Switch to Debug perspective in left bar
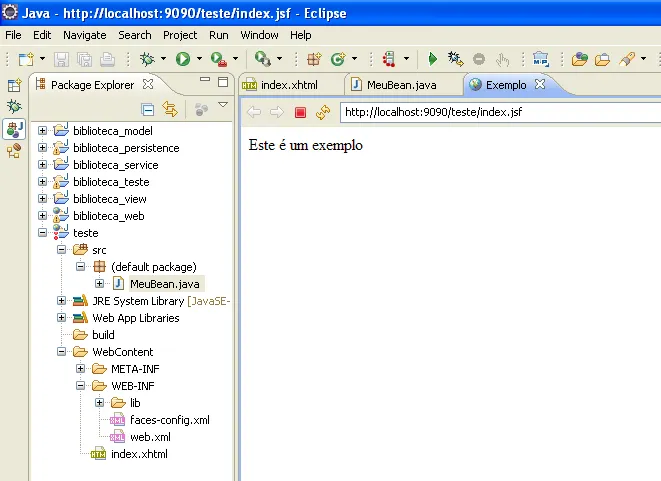The width and height of the screenshot is (661, 481). tap(14, 107)
